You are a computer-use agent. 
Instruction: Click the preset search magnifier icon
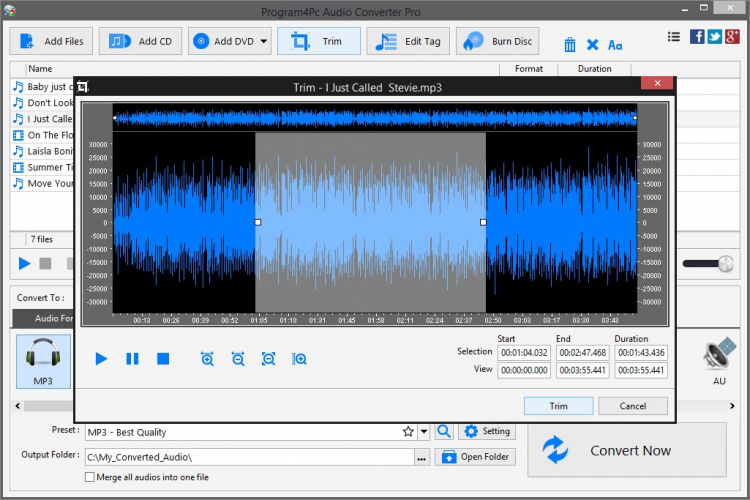click(444, 432)
